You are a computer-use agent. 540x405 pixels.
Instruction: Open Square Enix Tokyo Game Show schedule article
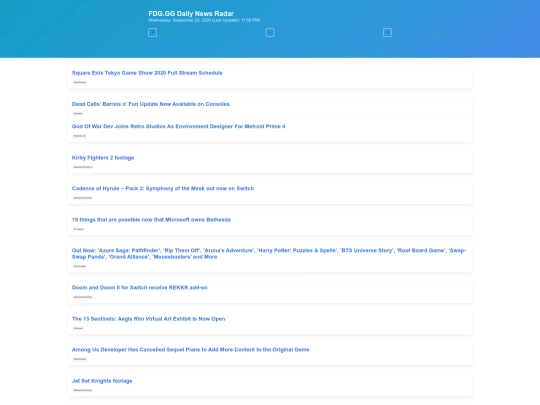coord(147,73)
